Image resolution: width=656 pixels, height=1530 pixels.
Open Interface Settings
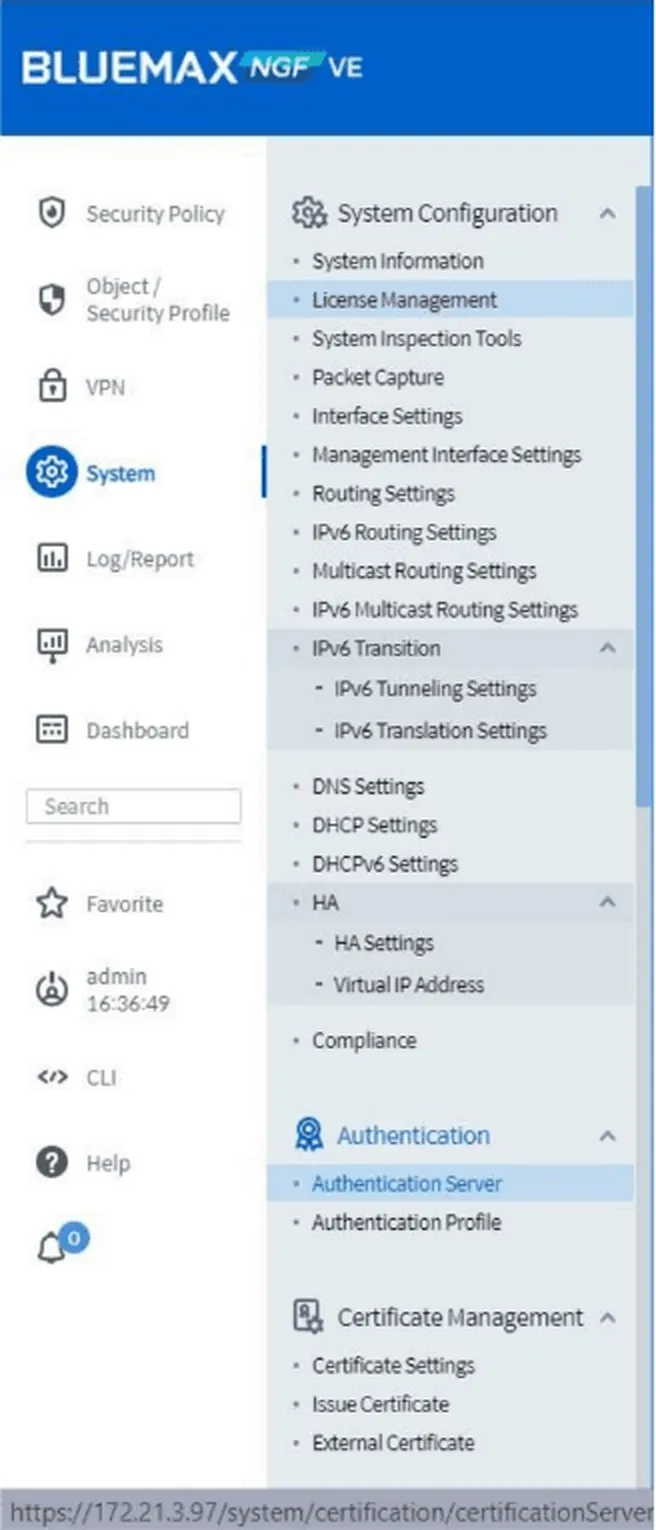click(x=387, y=416)
